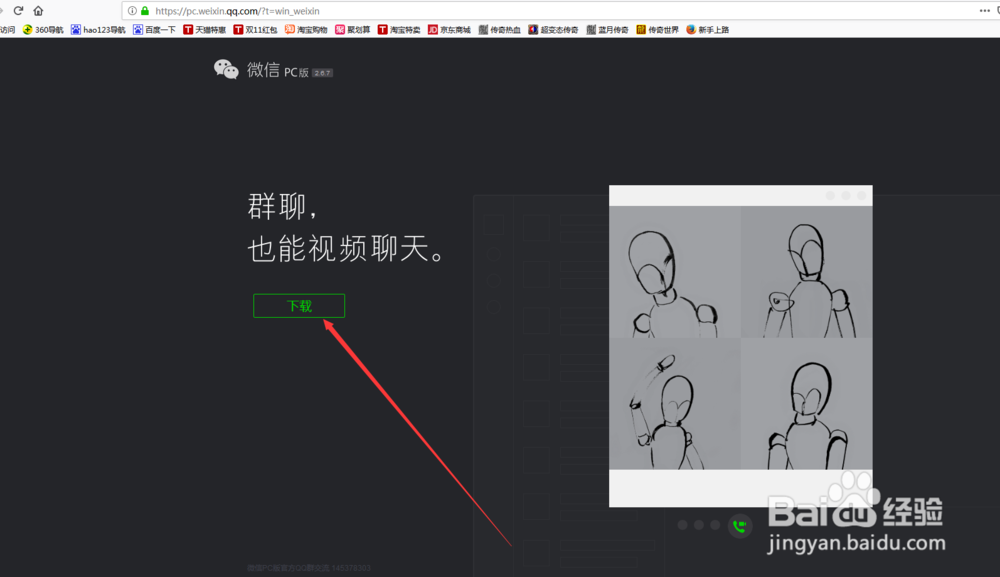Open the 蓝月传奇 bookmark
The image size is (1000, 577).
tap(607, 29)
